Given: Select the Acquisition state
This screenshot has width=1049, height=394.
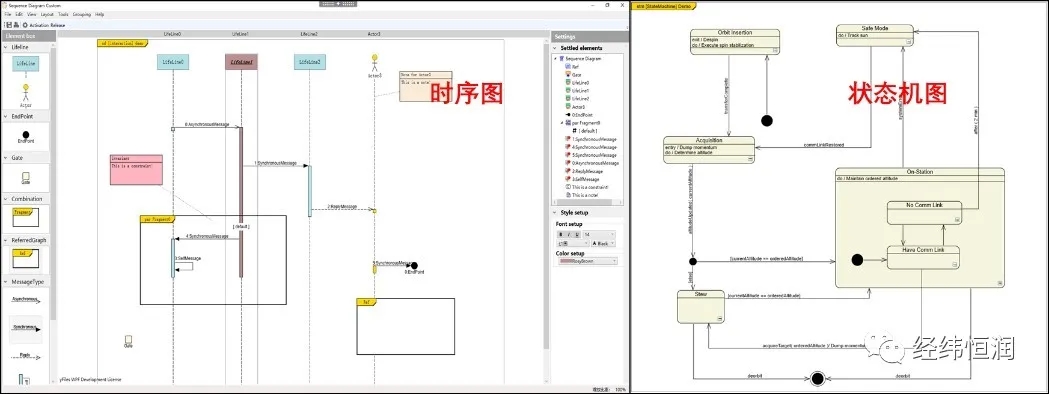Looking at the screenshot, I should [708, 150].
